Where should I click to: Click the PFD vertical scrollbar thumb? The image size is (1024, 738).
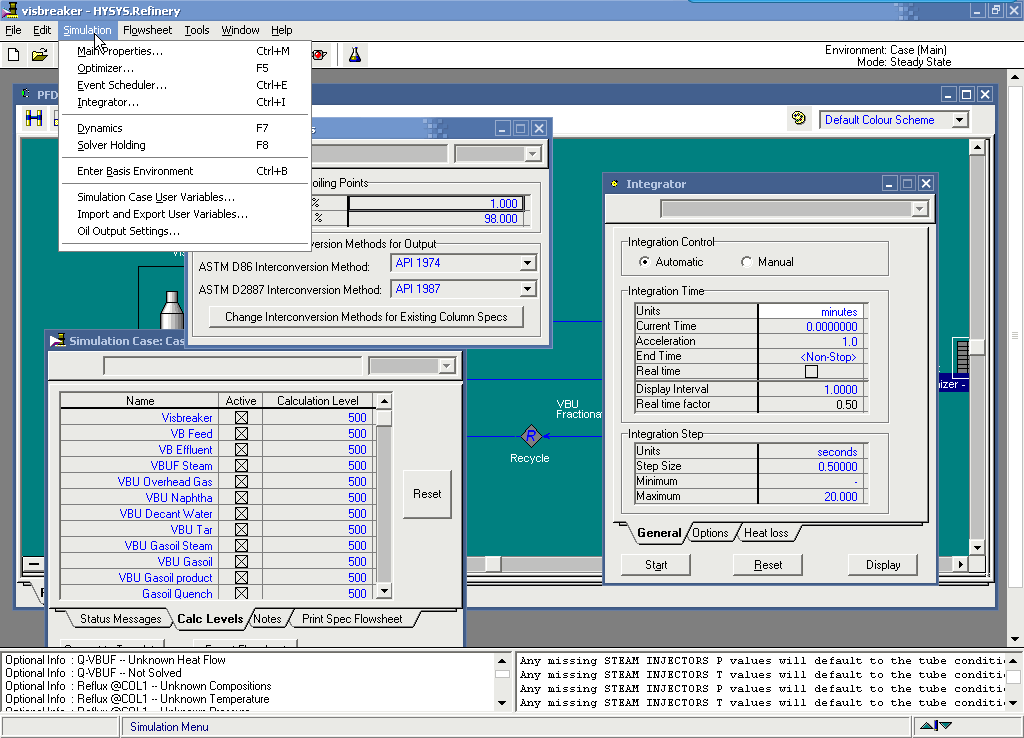pyautogui.click(x=977, y=345)
